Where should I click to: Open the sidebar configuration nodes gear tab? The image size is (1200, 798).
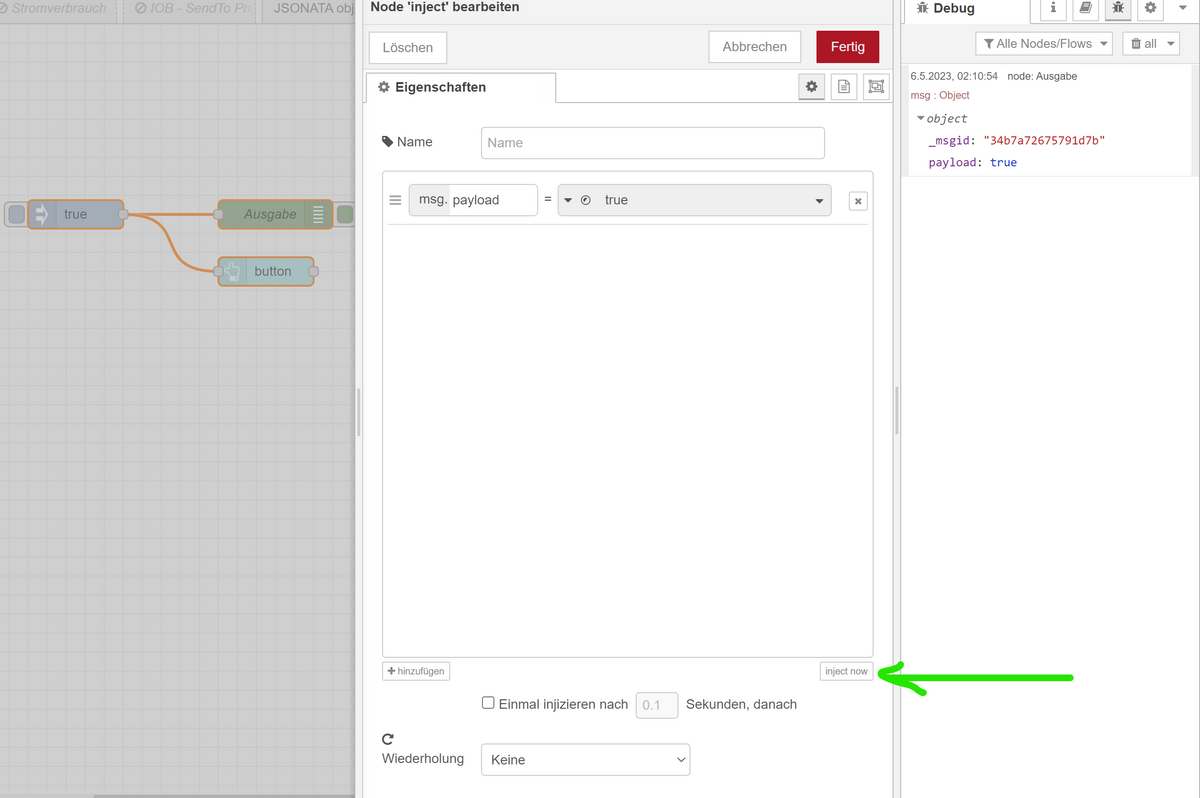pyautogui.click(x=1150, y=9)
